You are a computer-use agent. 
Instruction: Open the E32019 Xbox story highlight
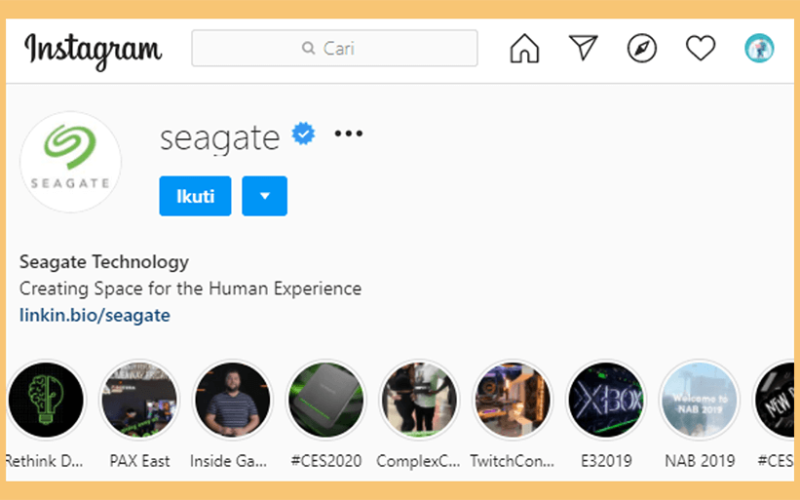coord(606,399)
